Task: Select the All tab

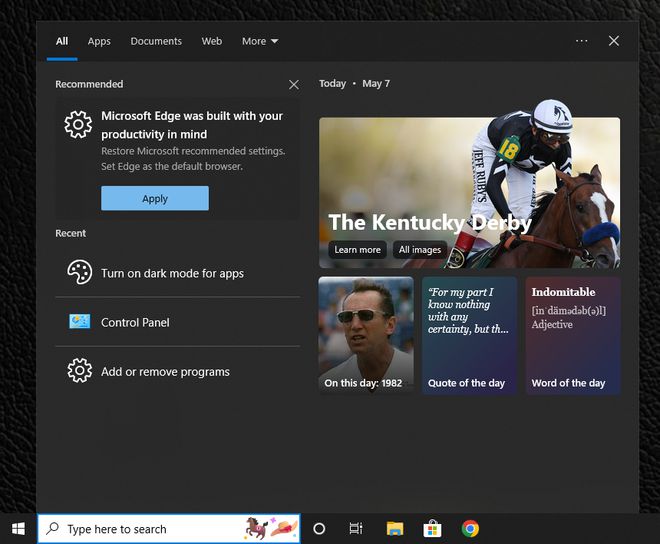Action: pyautogui.click(x=62, y=41)
